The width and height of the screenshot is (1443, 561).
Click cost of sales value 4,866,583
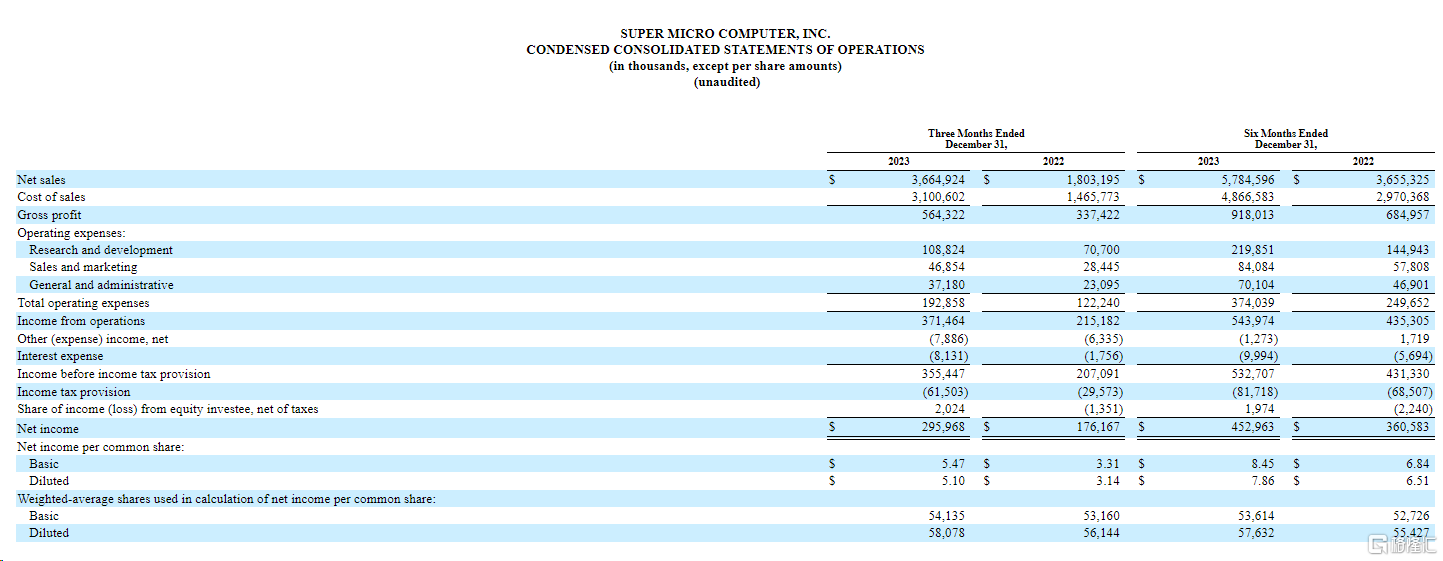1248,197
